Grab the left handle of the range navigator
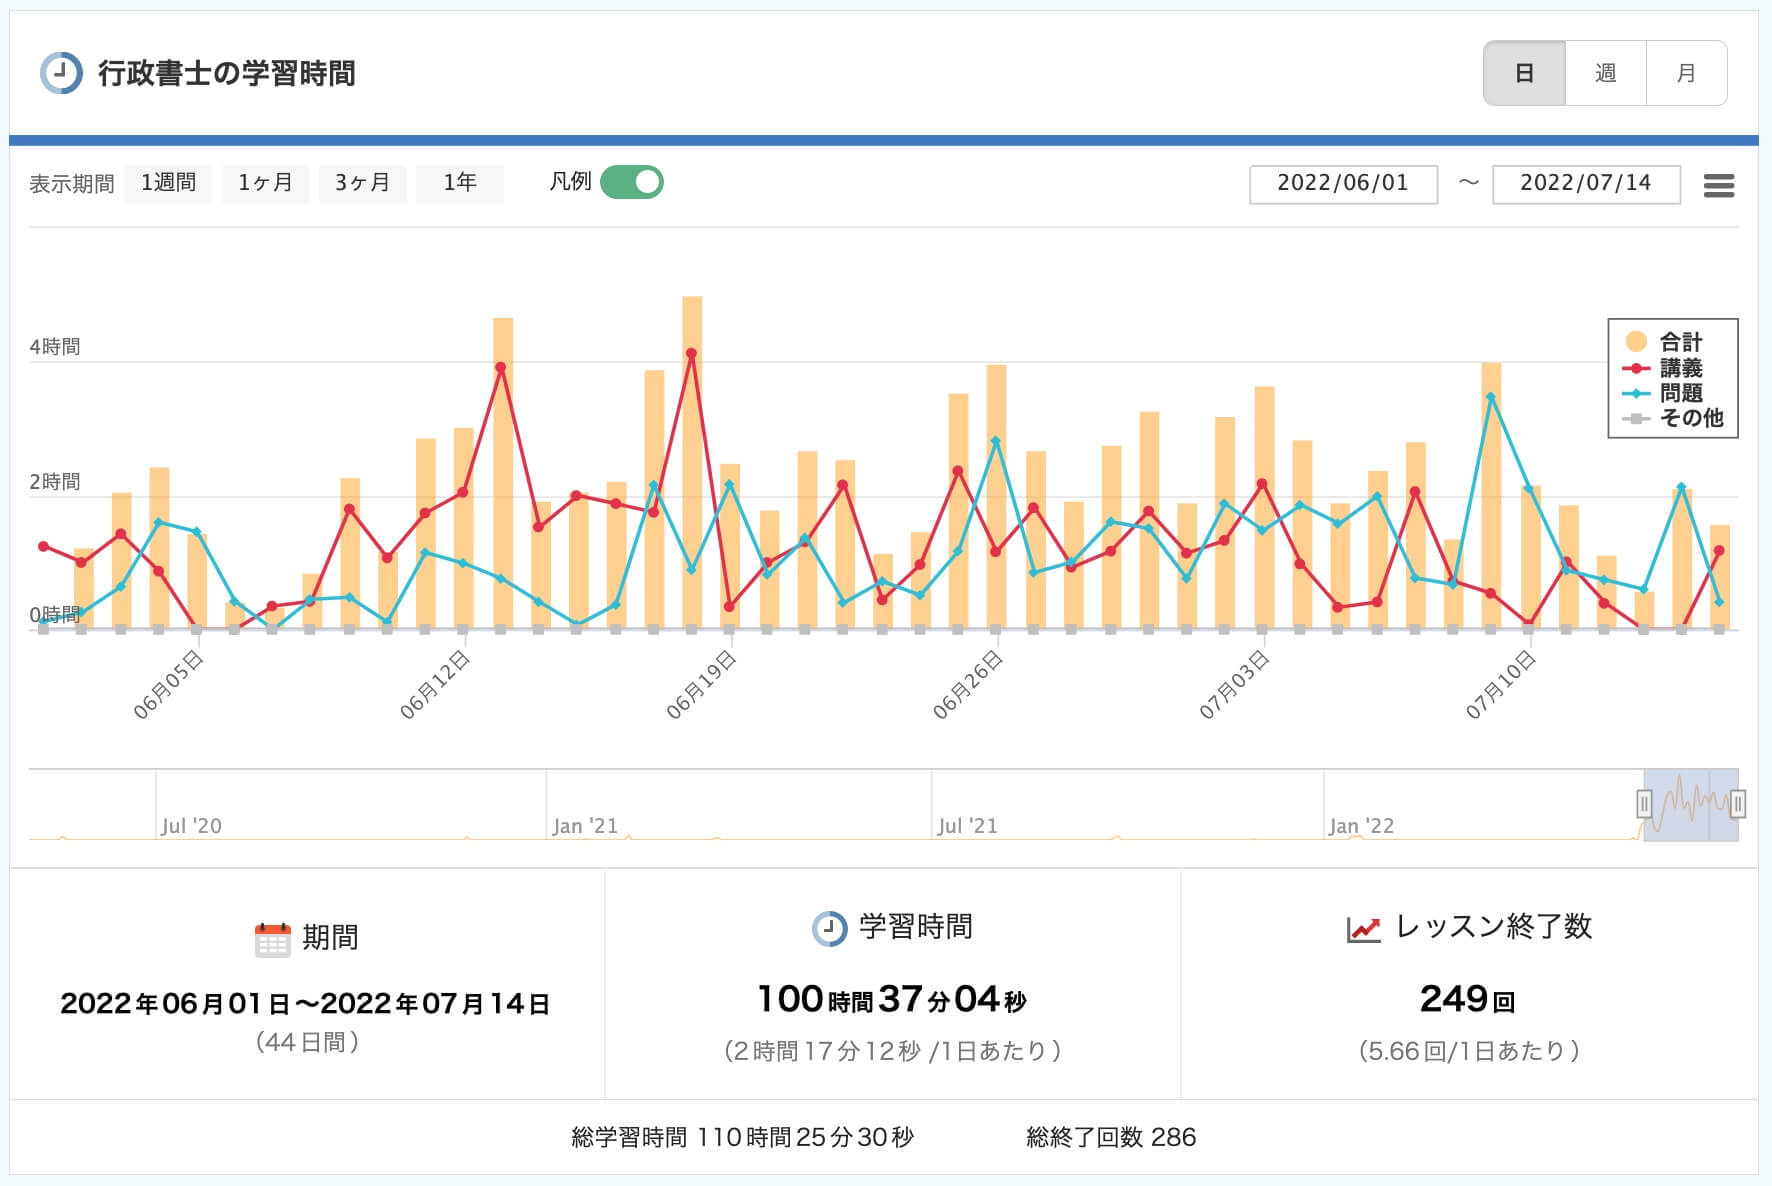 [1644, 803]
